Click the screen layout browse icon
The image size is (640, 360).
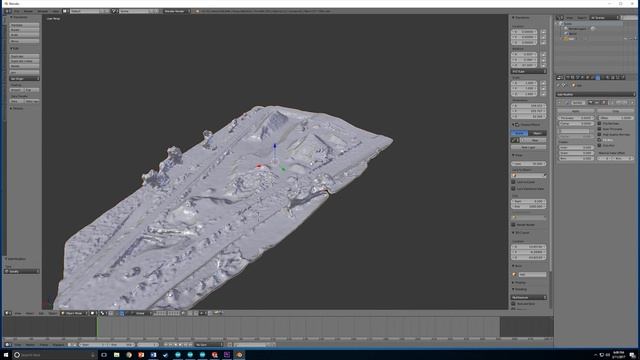[65, 11]
